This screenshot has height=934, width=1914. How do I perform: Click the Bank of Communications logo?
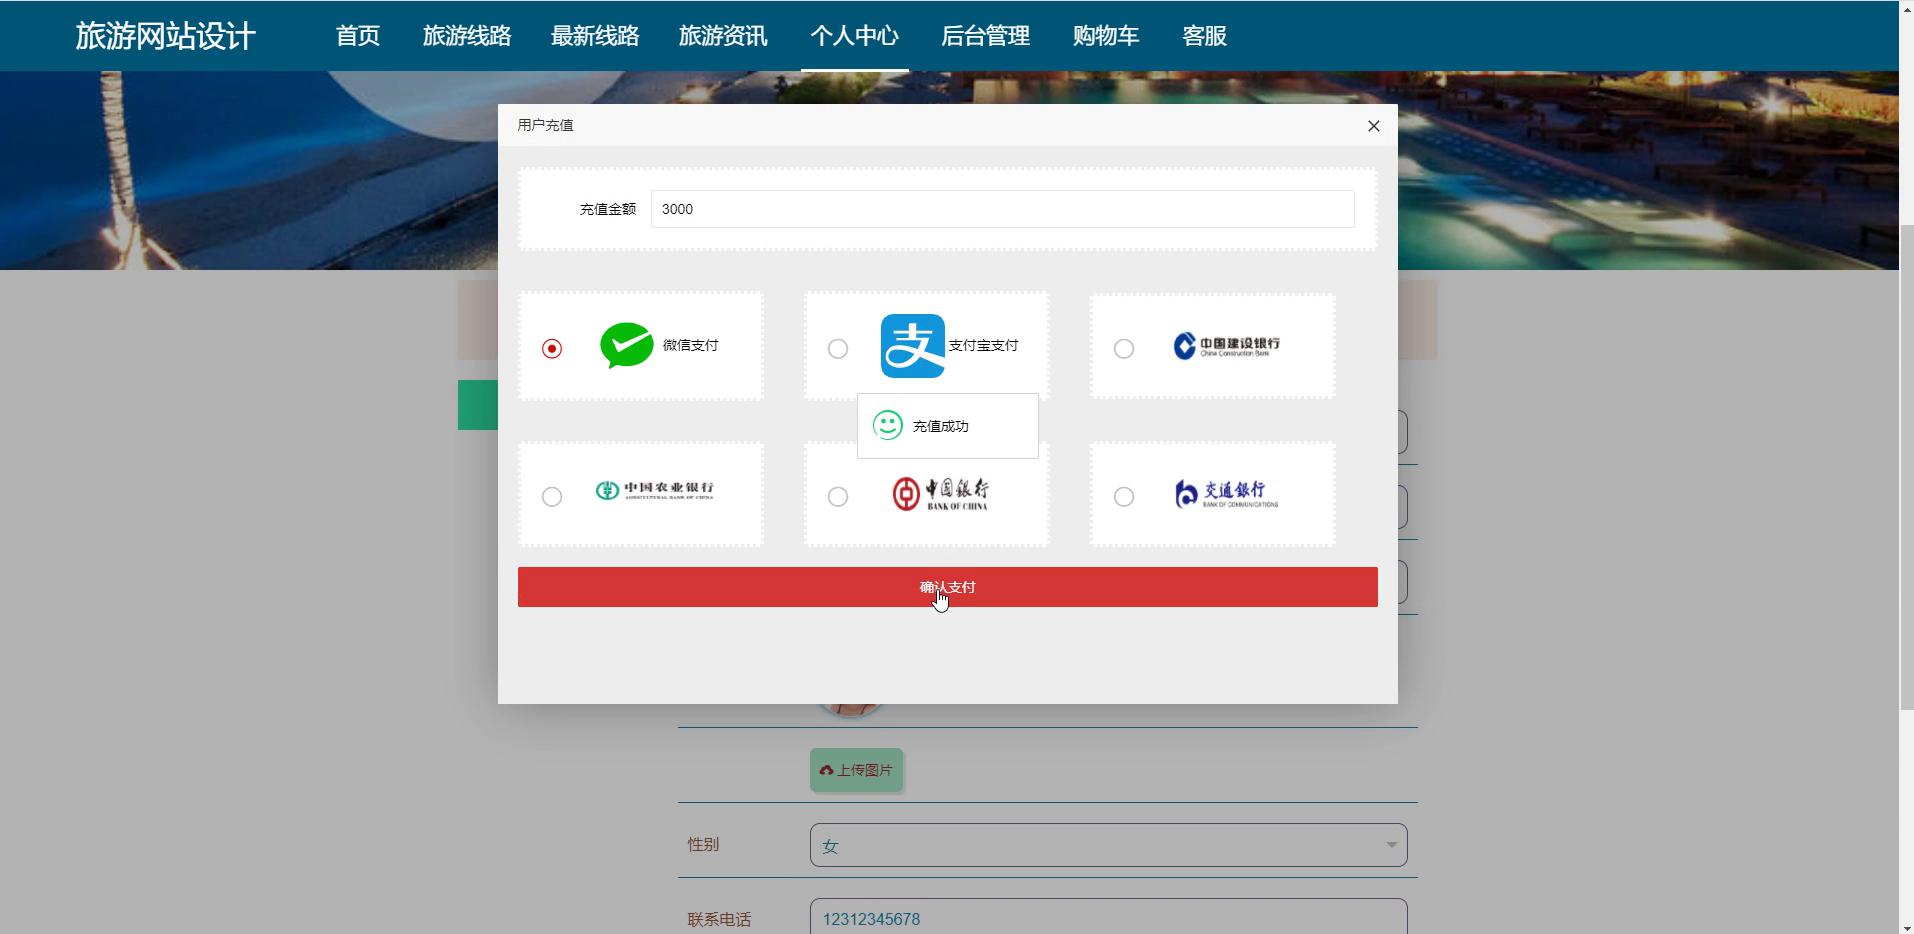tap(1226, 494)
